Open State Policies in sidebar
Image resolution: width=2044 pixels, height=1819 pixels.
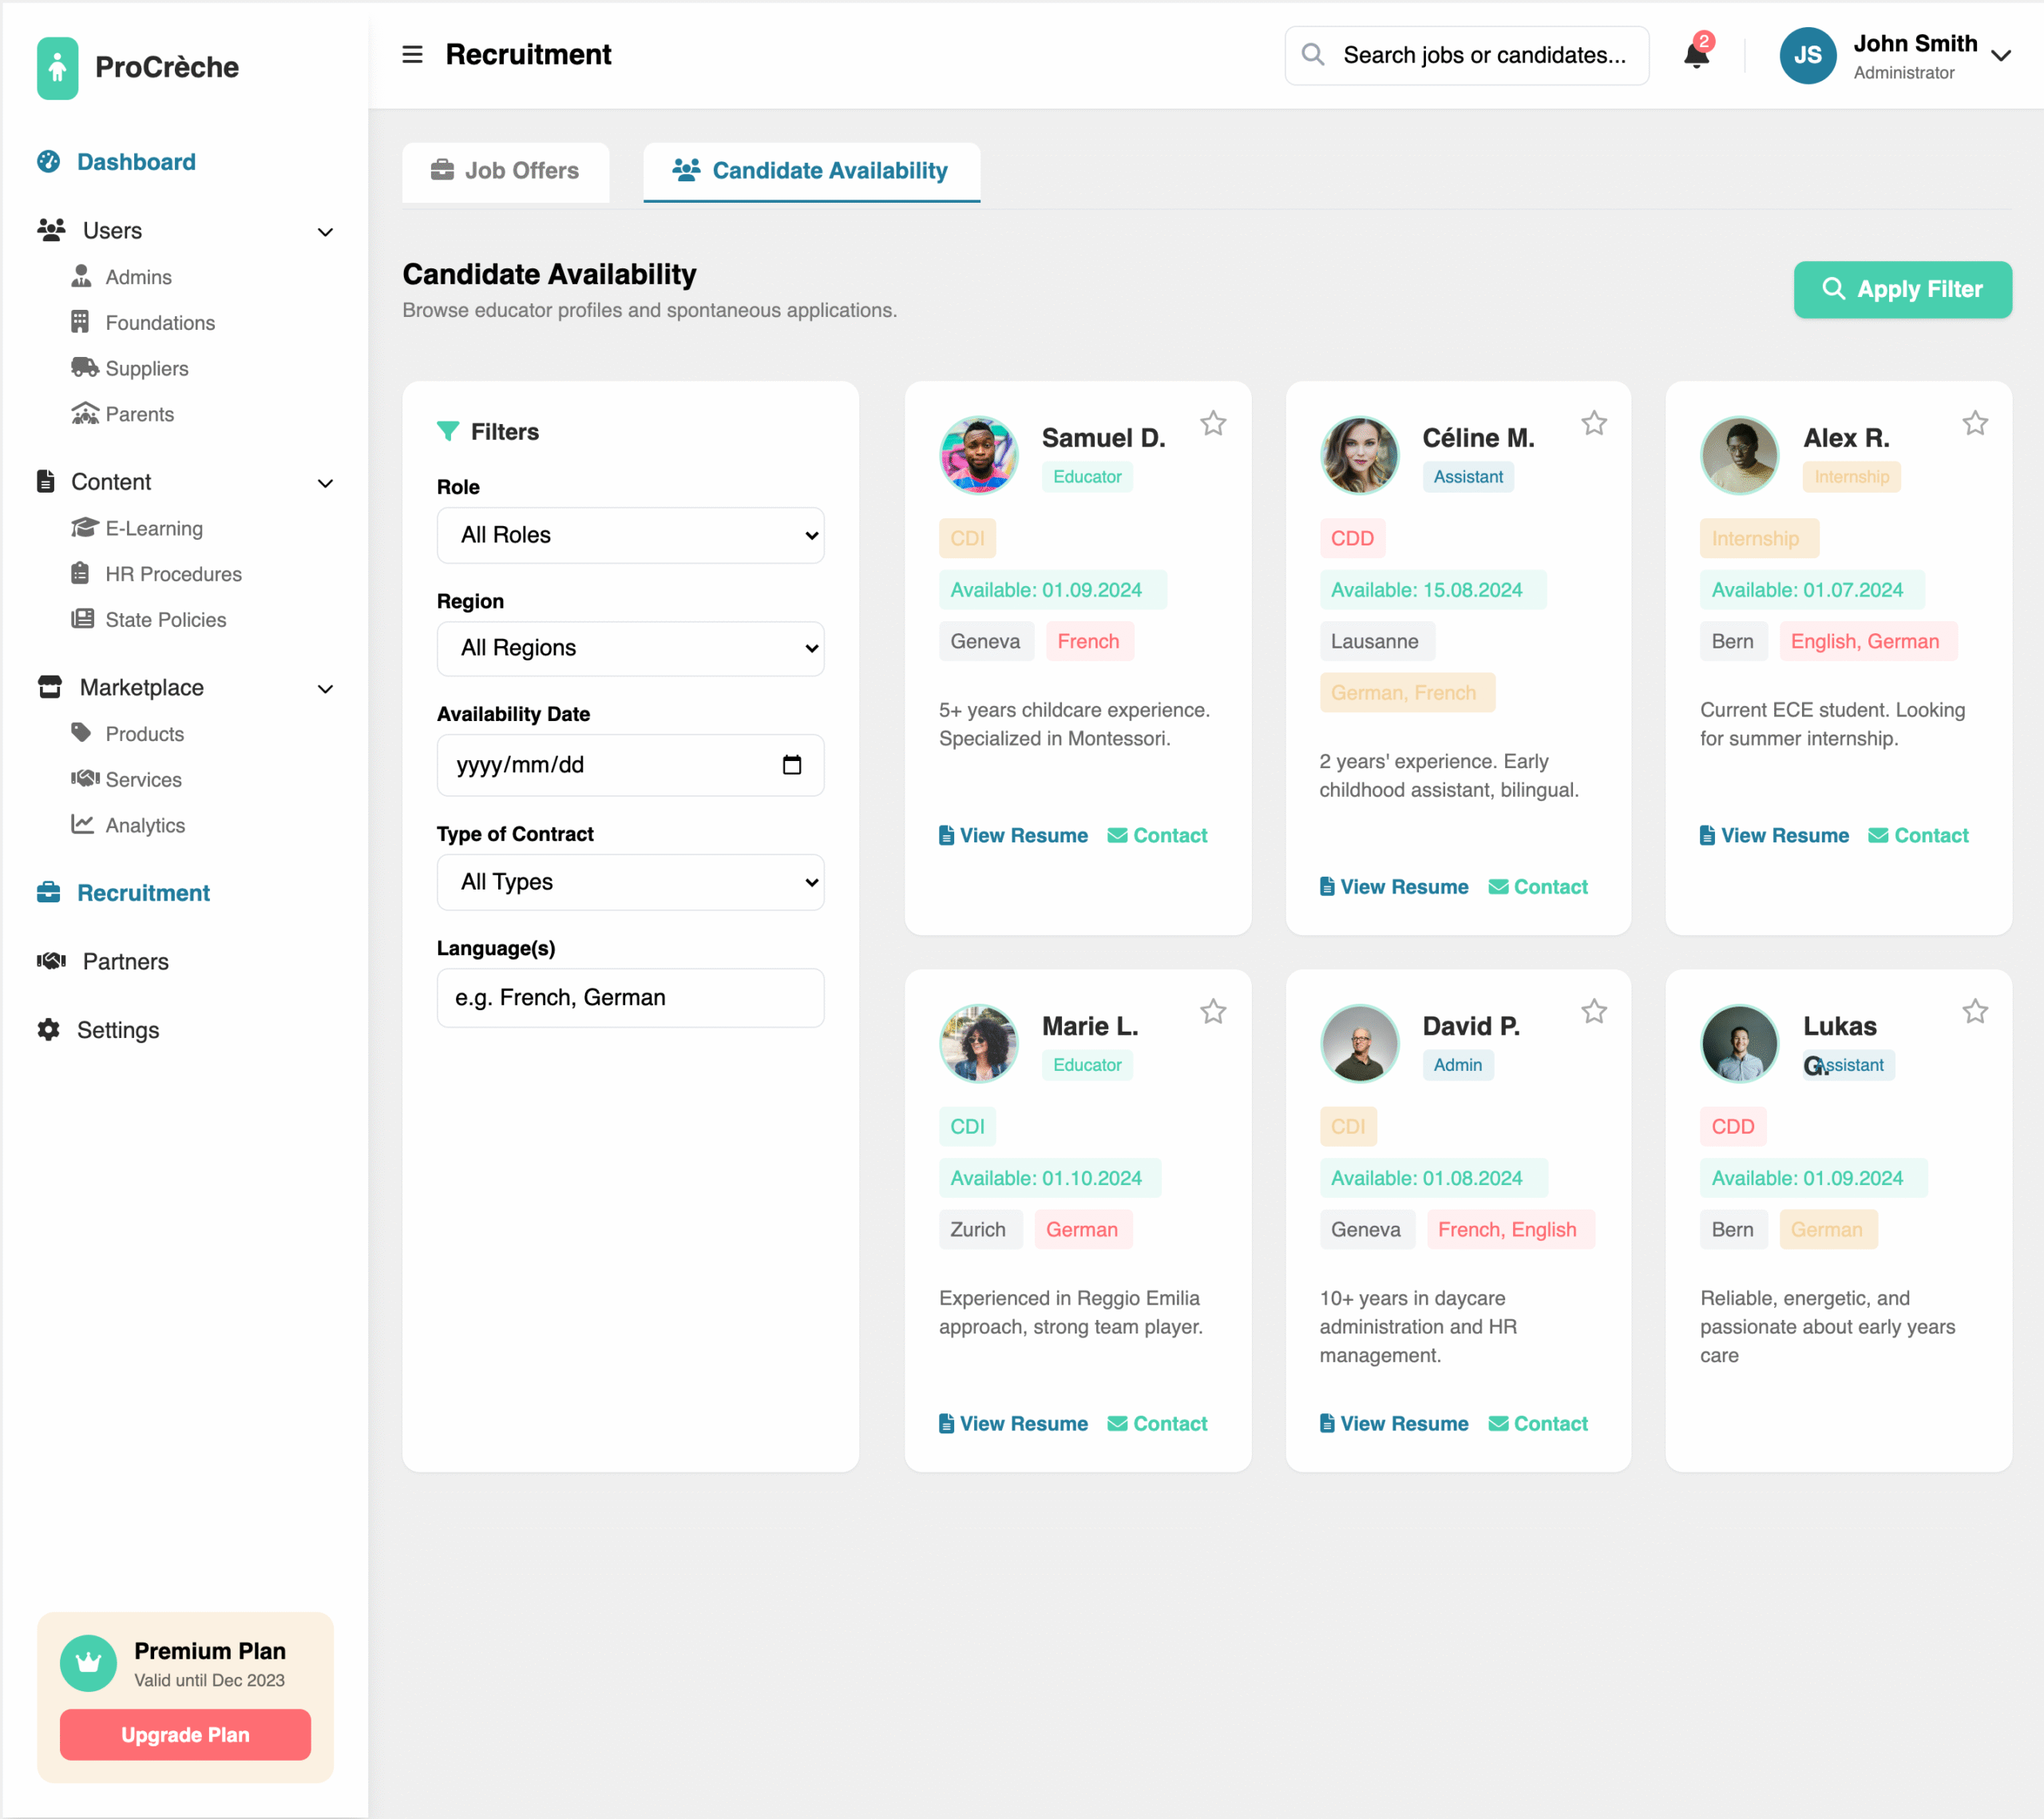(x=165, y=620)
